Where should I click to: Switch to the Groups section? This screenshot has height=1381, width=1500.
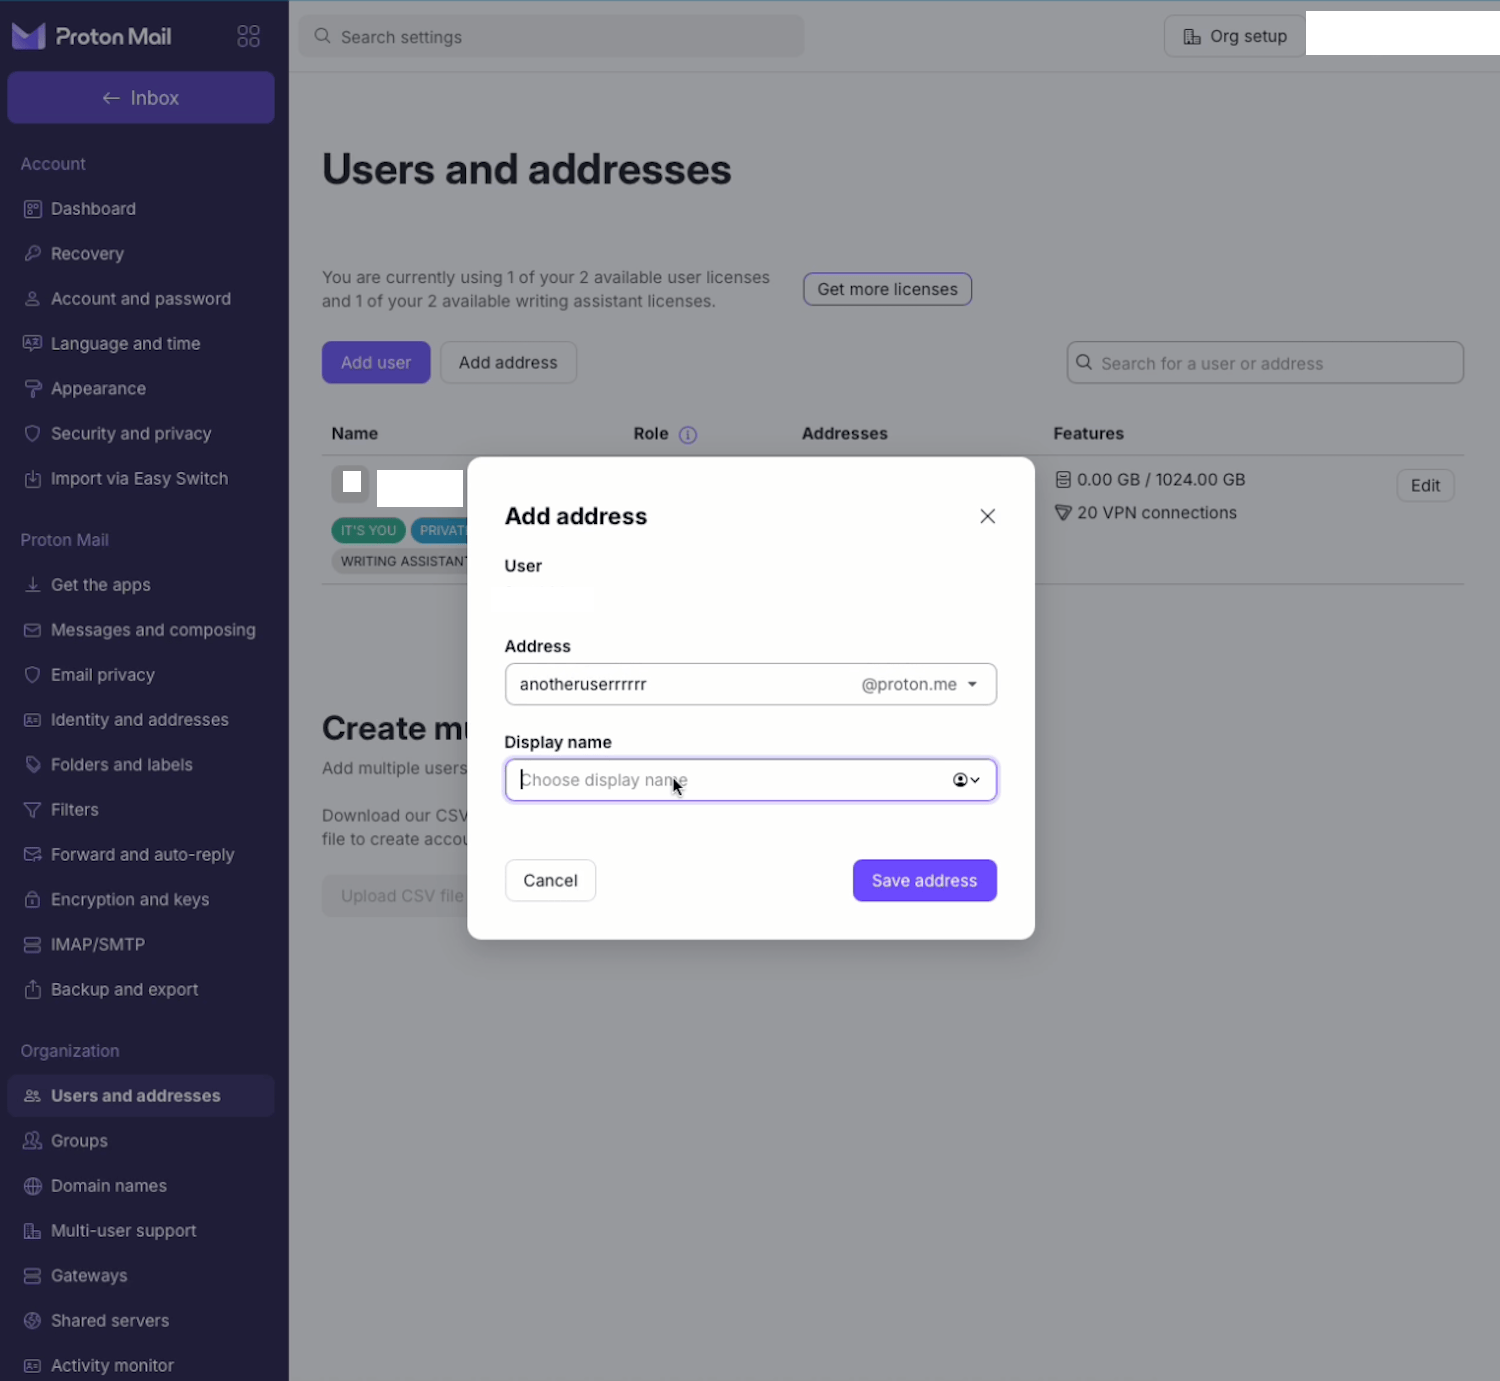79,1140
